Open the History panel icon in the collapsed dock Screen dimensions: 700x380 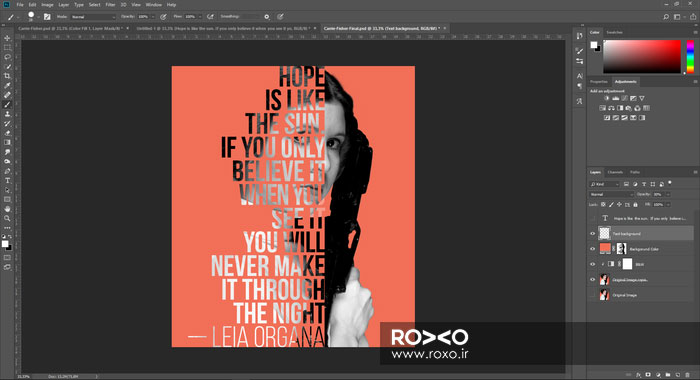[x=579, y=35]
